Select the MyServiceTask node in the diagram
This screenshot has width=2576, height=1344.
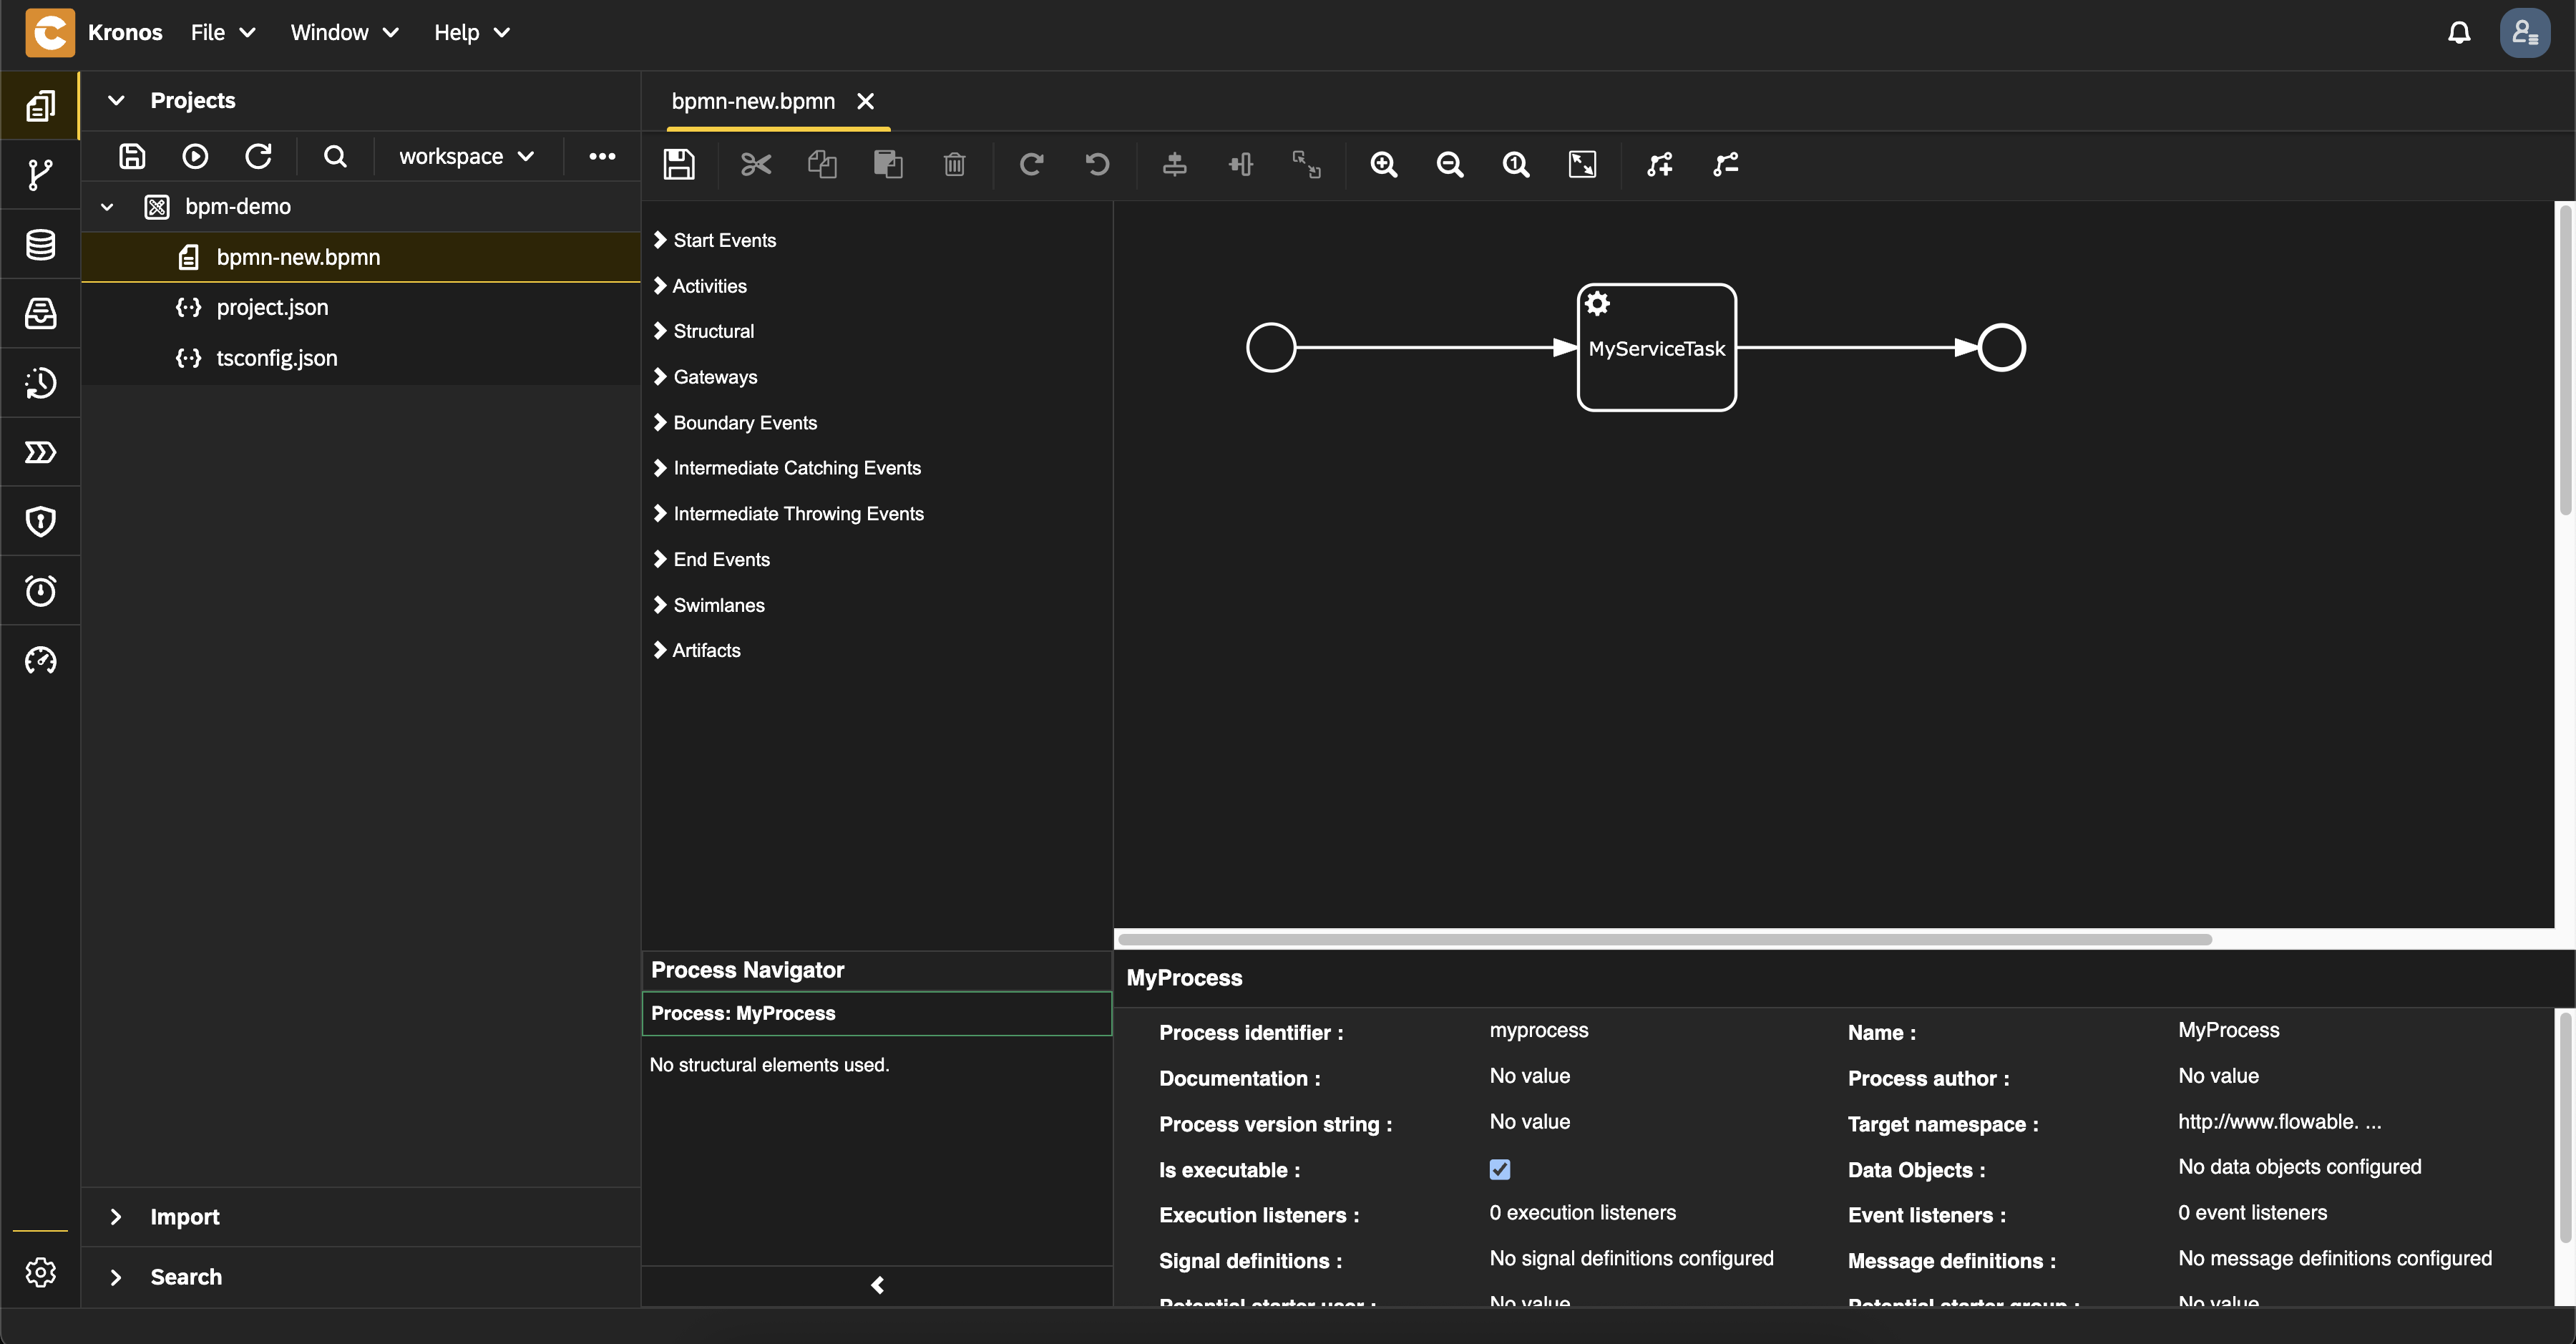pos(1657,348)
